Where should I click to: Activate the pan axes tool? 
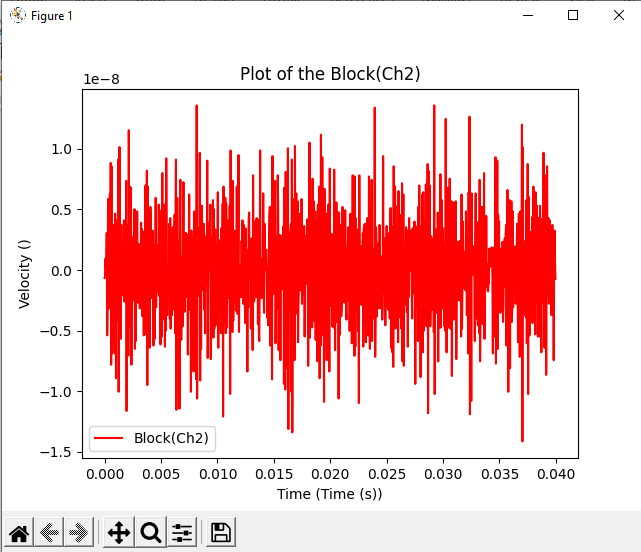pos(119,532)
